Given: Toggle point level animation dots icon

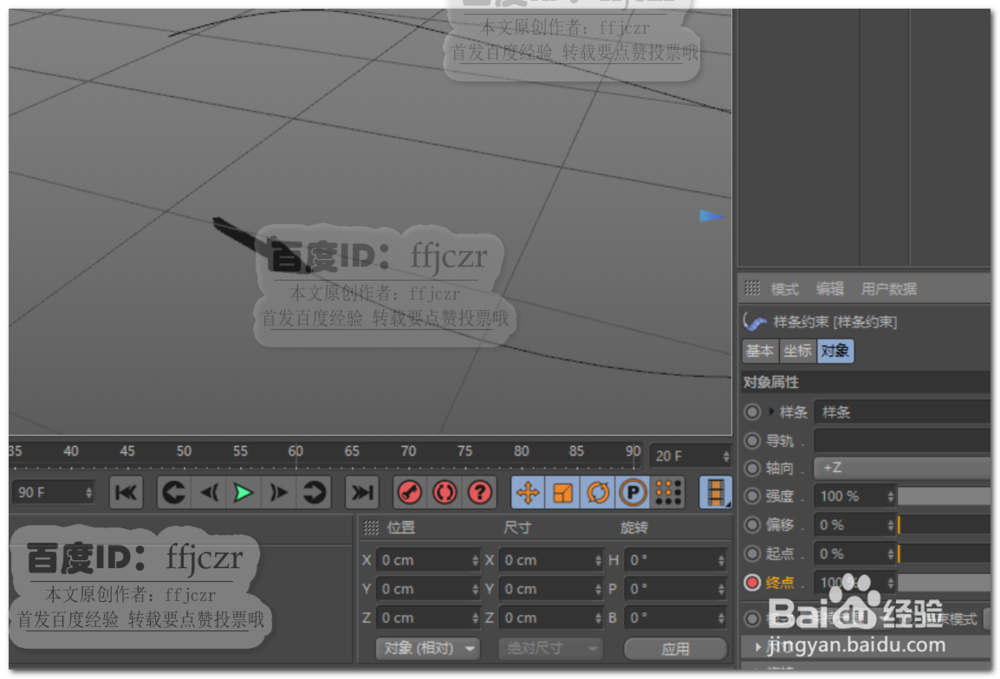Looking at the screenshot, I should (668, 492).
